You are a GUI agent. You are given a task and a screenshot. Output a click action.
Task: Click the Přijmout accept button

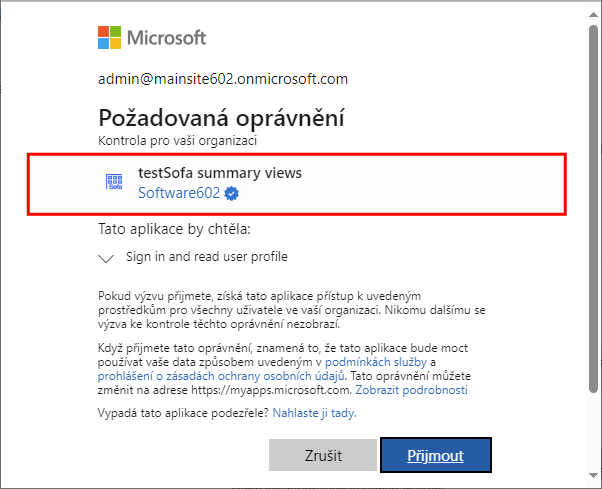click(x=436, y=455)
